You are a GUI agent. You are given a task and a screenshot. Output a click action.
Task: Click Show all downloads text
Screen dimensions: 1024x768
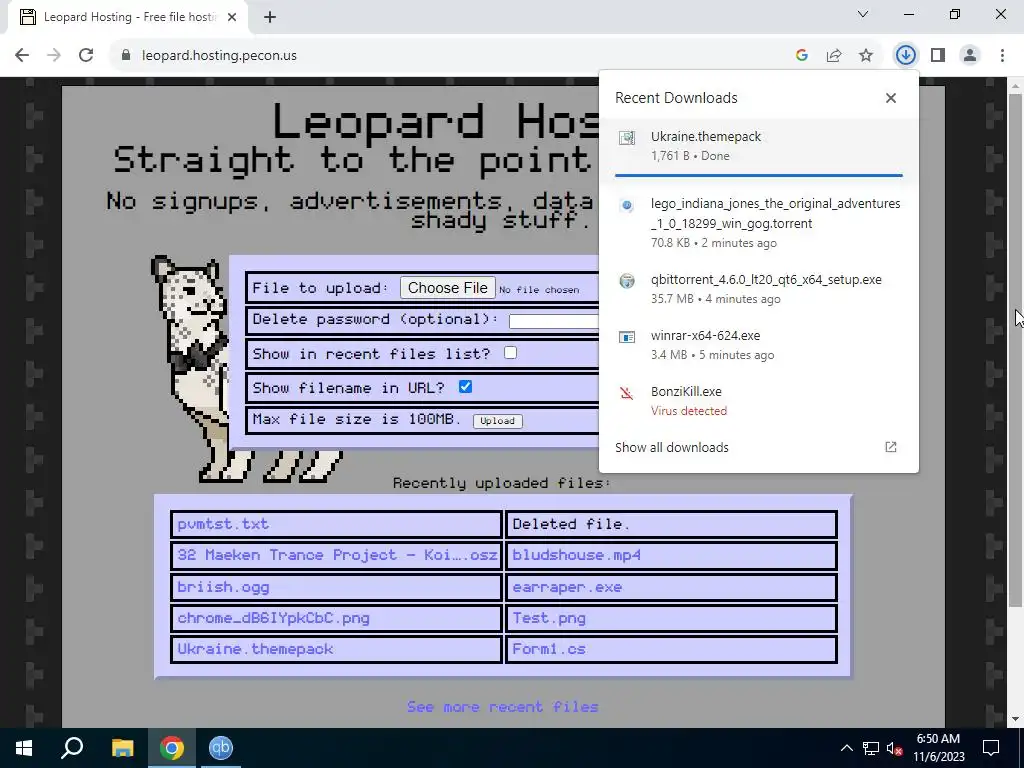tap(671, 447)
